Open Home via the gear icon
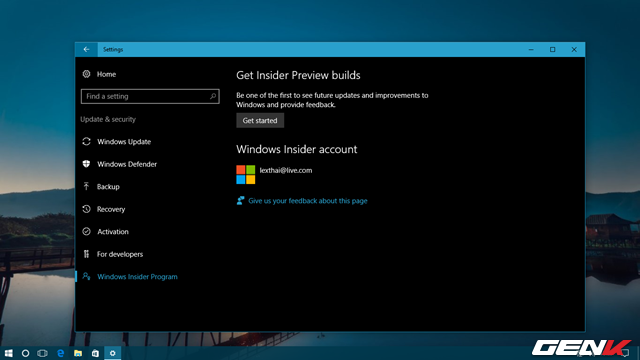The image size is (640, 360). tap(86, 74)
